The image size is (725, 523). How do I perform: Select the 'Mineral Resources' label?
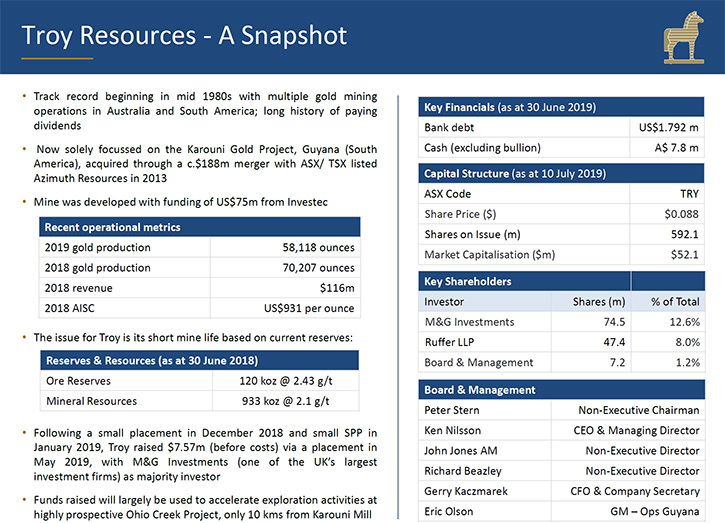point(92,401)
